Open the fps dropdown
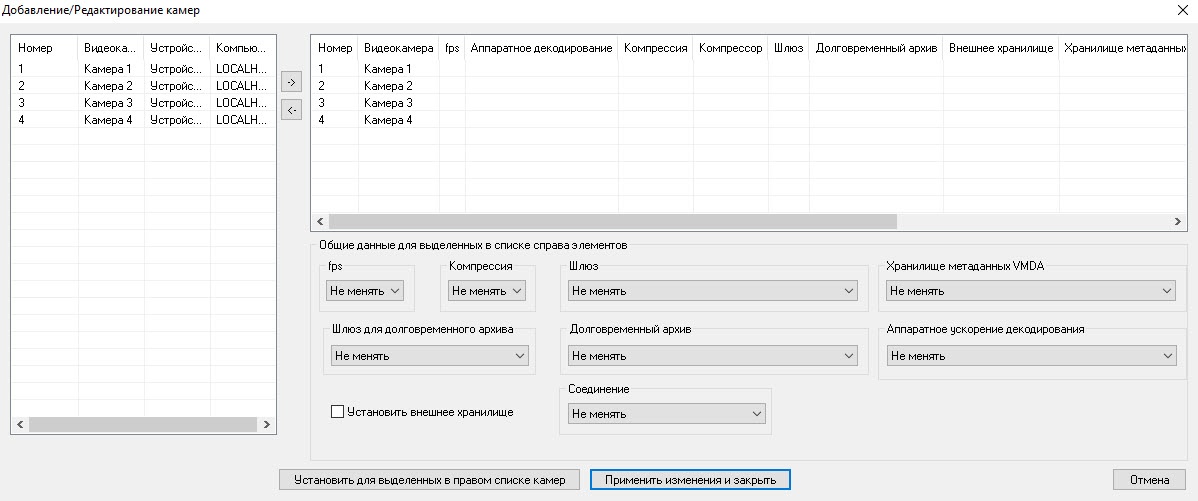The width and height of the screenshot is (1198, 501). point(364,290)
